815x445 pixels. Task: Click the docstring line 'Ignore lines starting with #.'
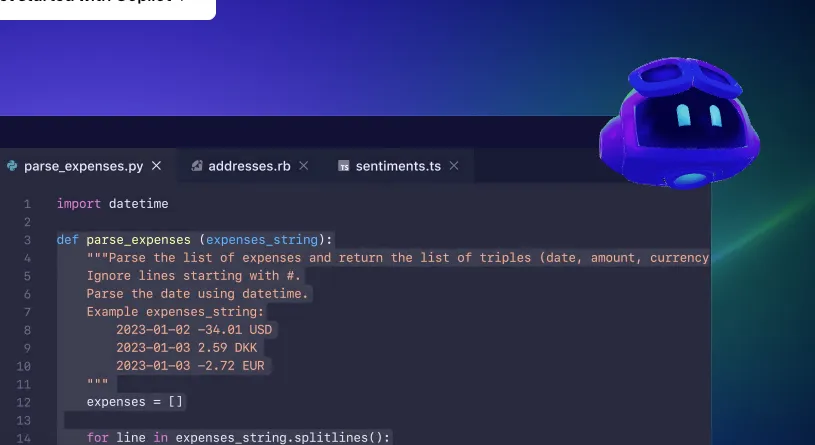click(193, 276)
